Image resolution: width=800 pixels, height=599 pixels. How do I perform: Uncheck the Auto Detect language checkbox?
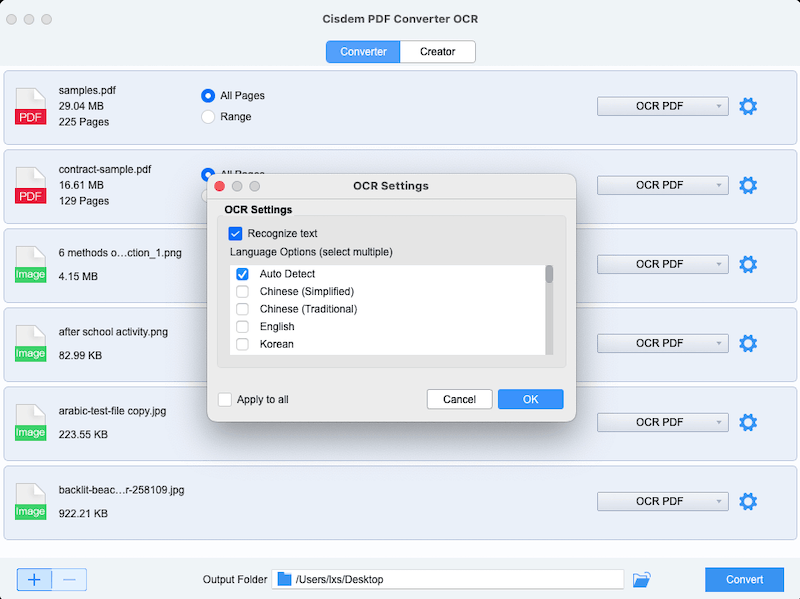click(x=242, y=274)
